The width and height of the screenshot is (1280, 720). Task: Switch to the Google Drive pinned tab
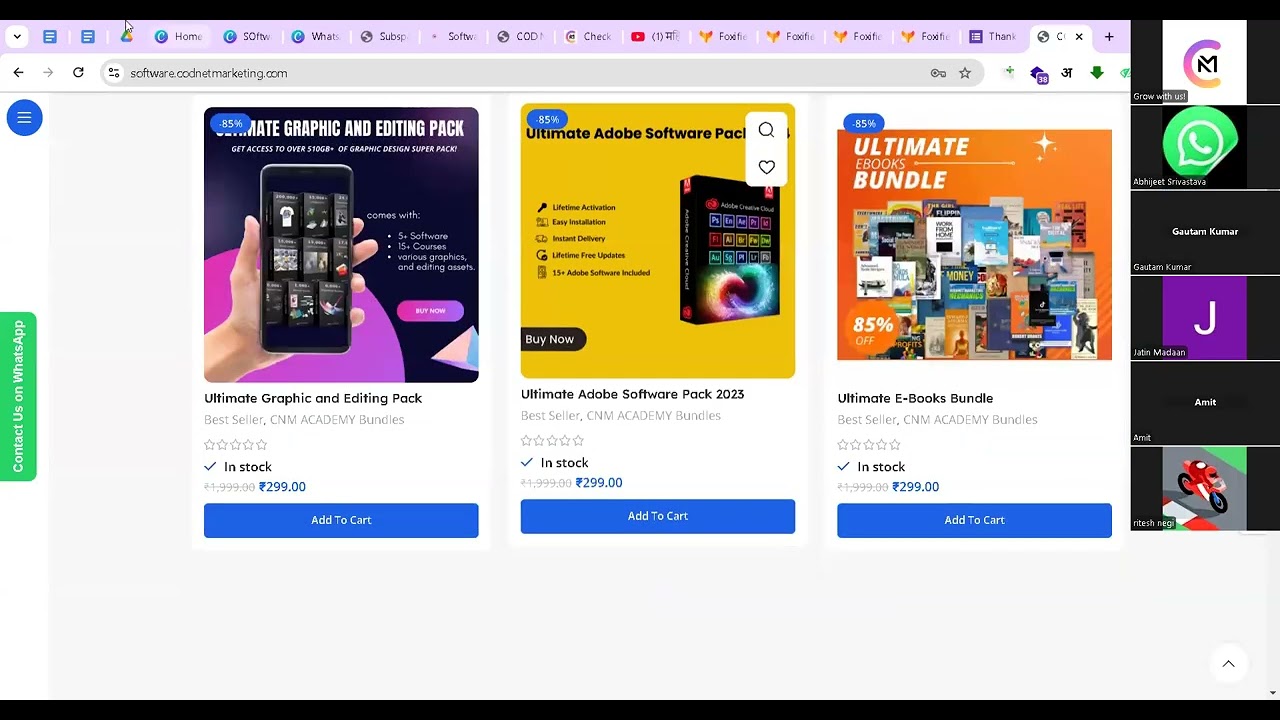[x=126, y=37]
